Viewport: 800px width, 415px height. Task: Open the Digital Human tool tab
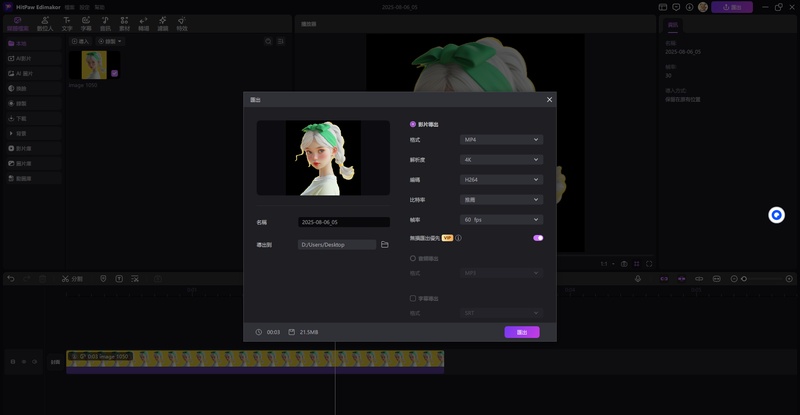coord(45,23)
